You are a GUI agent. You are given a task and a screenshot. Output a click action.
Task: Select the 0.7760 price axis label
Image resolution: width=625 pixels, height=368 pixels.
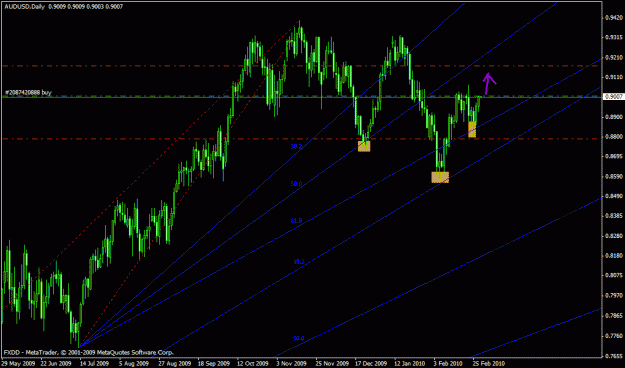click(614, 336)
